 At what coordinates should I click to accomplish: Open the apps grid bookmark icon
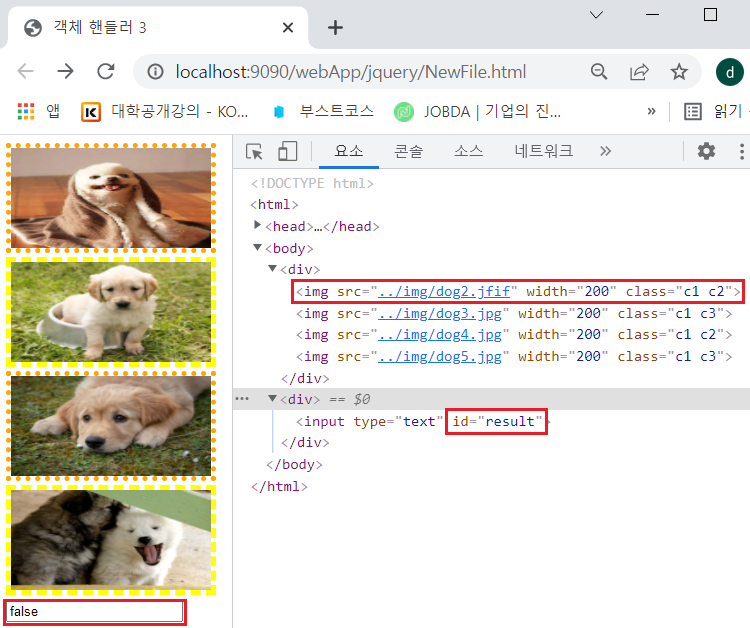pos(26,111)
